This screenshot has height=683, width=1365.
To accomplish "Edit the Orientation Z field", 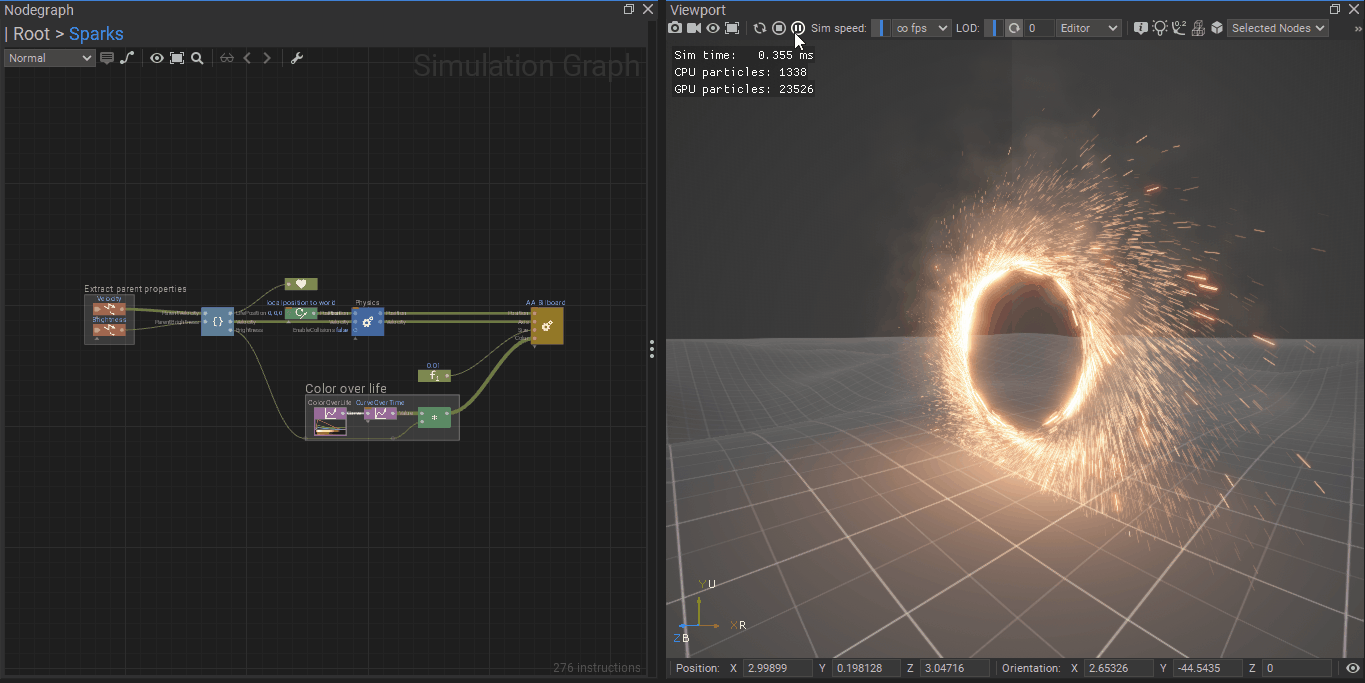I will tap(1298, 668).
